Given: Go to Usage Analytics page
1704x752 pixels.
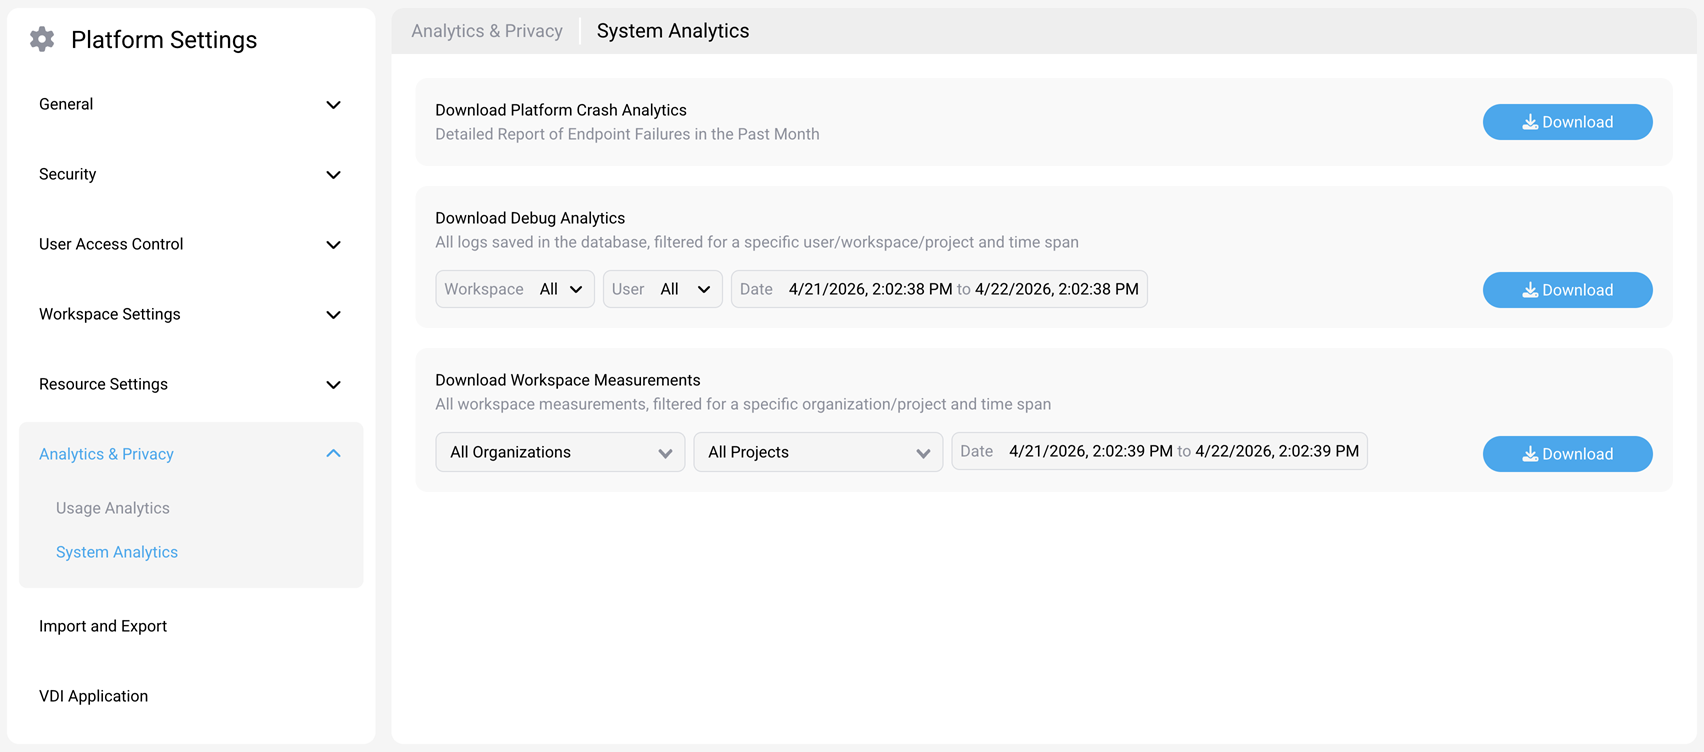Looking at the screenshot, I should [113, 508].
